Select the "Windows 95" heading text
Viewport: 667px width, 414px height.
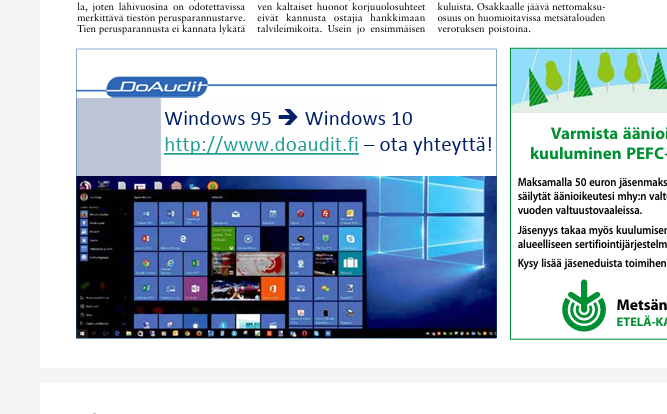pyautogui.click(x=218, y=118)
